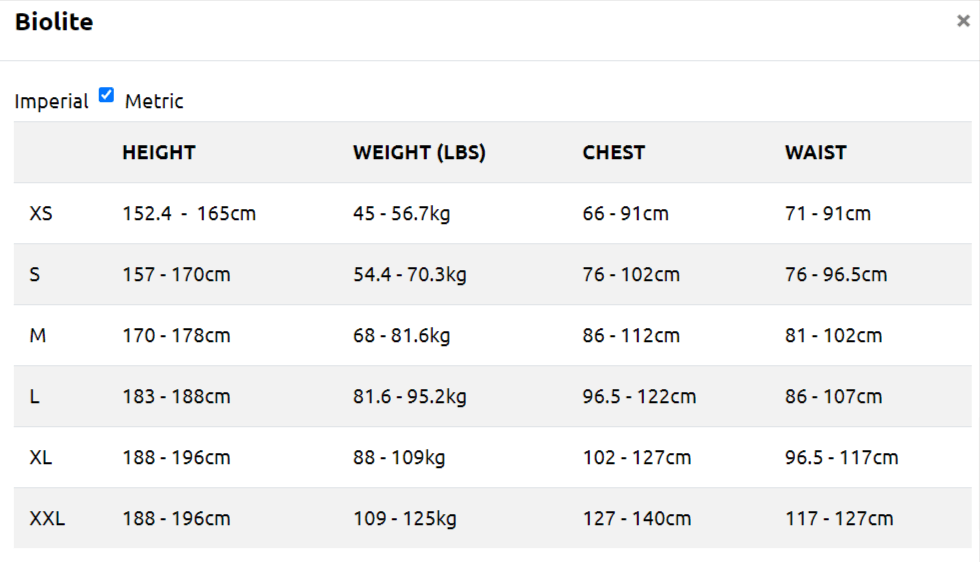Image resolution: width=980 pixels, height=562 pixels.
Task: Click the Imperial label
Action: pyautogui.click(x=51, y=101)
